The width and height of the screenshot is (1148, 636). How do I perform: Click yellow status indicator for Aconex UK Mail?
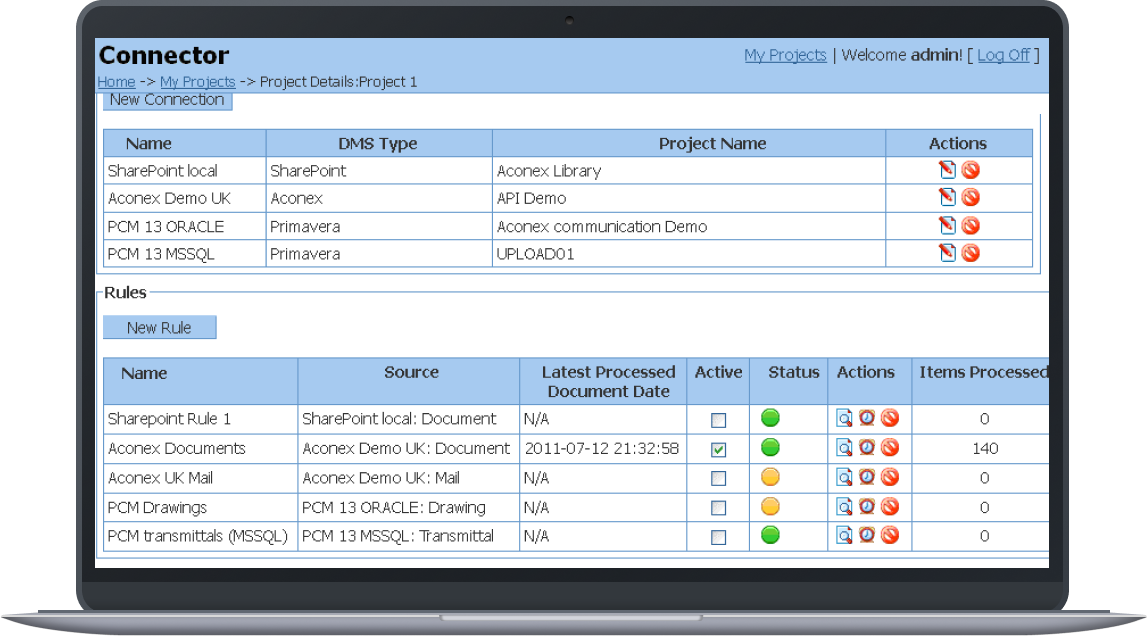pyautogui.click(x=770, y=477)
